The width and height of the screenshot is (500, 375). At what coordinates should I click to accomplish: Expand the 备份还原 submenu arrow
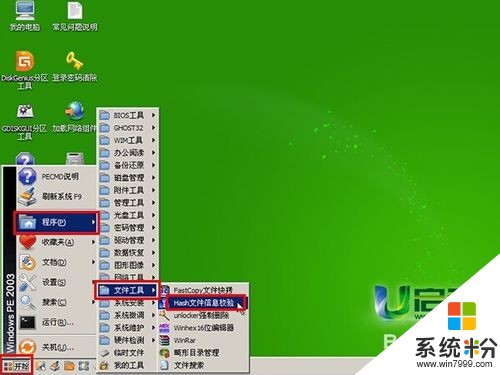tap(154, 165)
